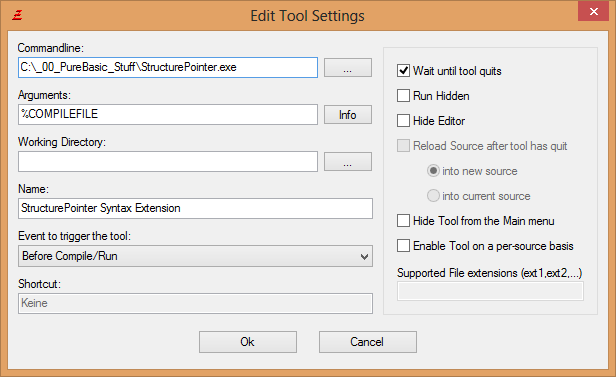
Task: Browse for the working directory
Action: coord(348,161)
